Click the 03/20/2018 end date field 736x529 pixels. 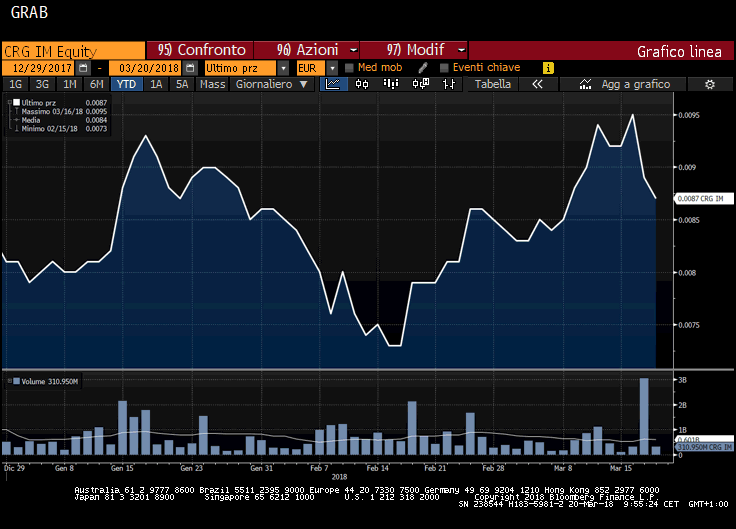tap(146, 68)
